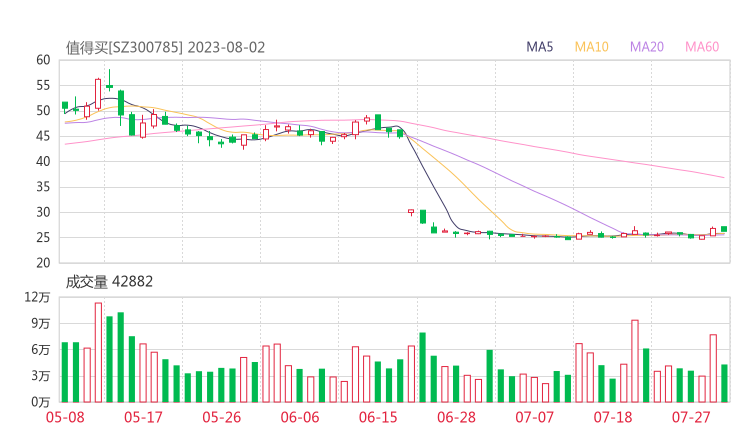Click the 07-27 date axis label
The height and width of the screenshot is (440, 740).
(x=691, y=417)
